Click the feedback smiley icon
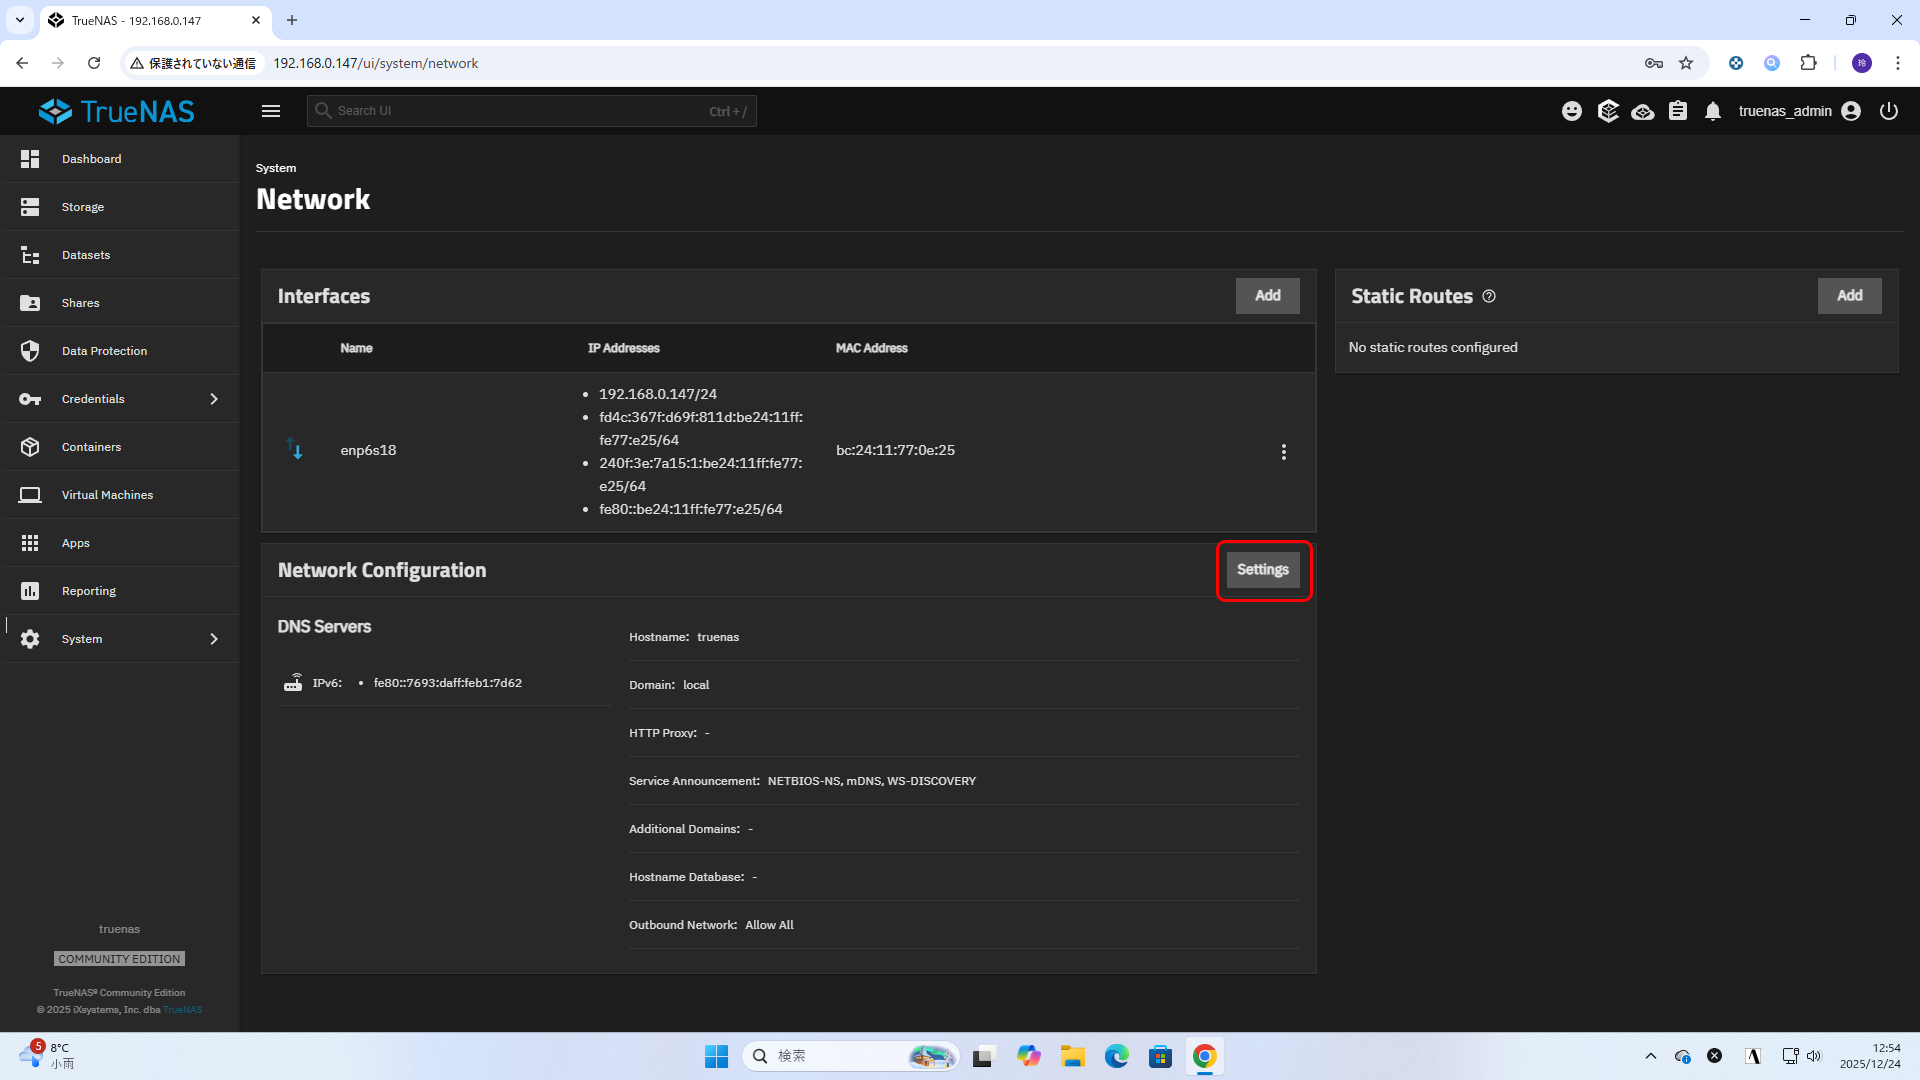 click(1572, 111)
